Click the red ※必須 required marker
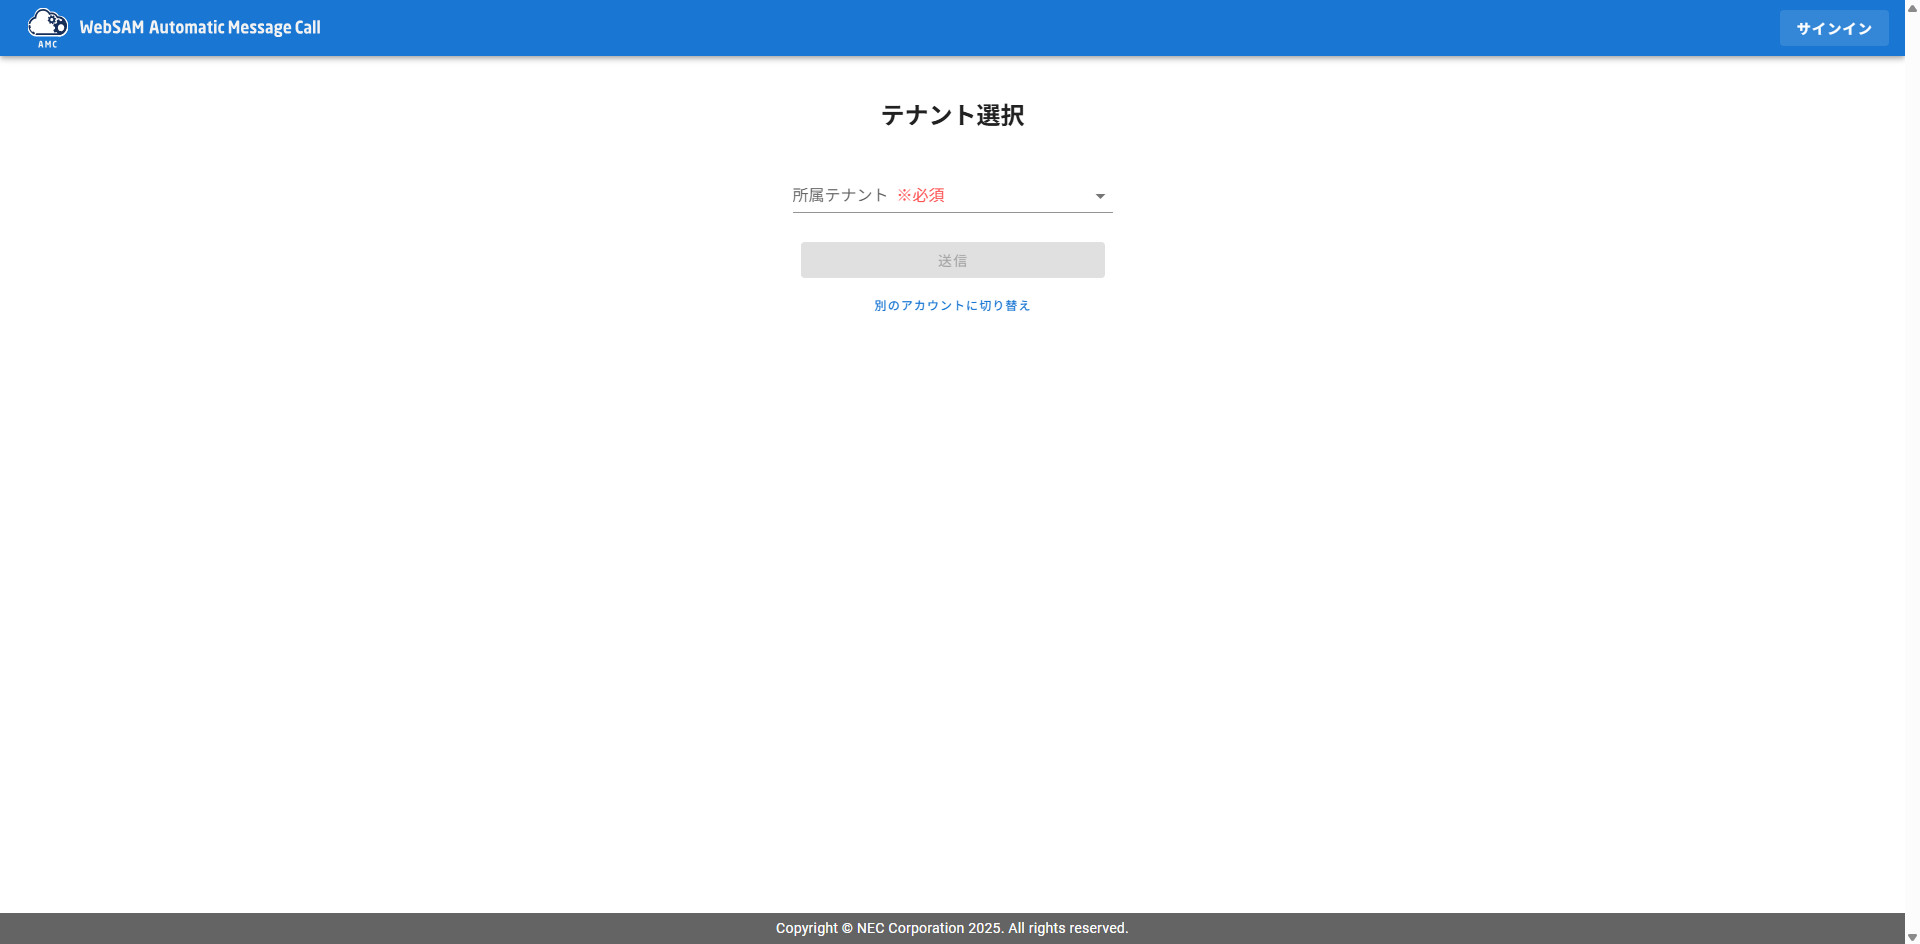Screen dimensions: 1920x944 921,195
